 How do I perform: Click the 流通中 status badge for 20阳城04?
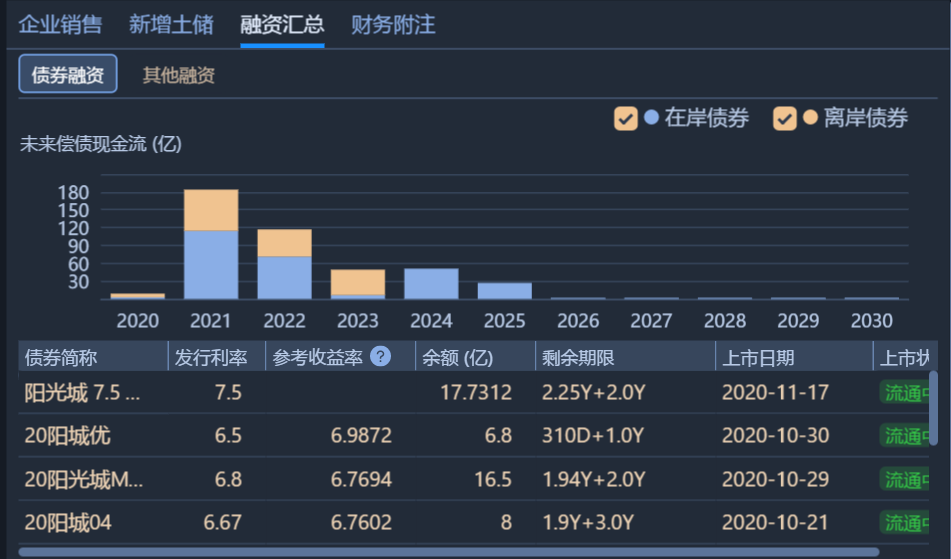pos(904,523)
